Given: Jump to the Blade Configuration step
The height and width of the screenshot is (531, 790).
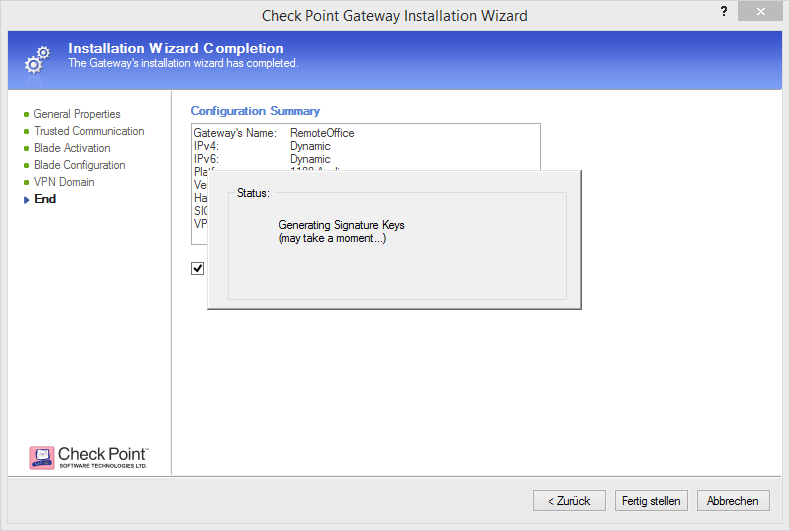Looking at the screenshot, I should pyautogui.click(x=80, y=165).
